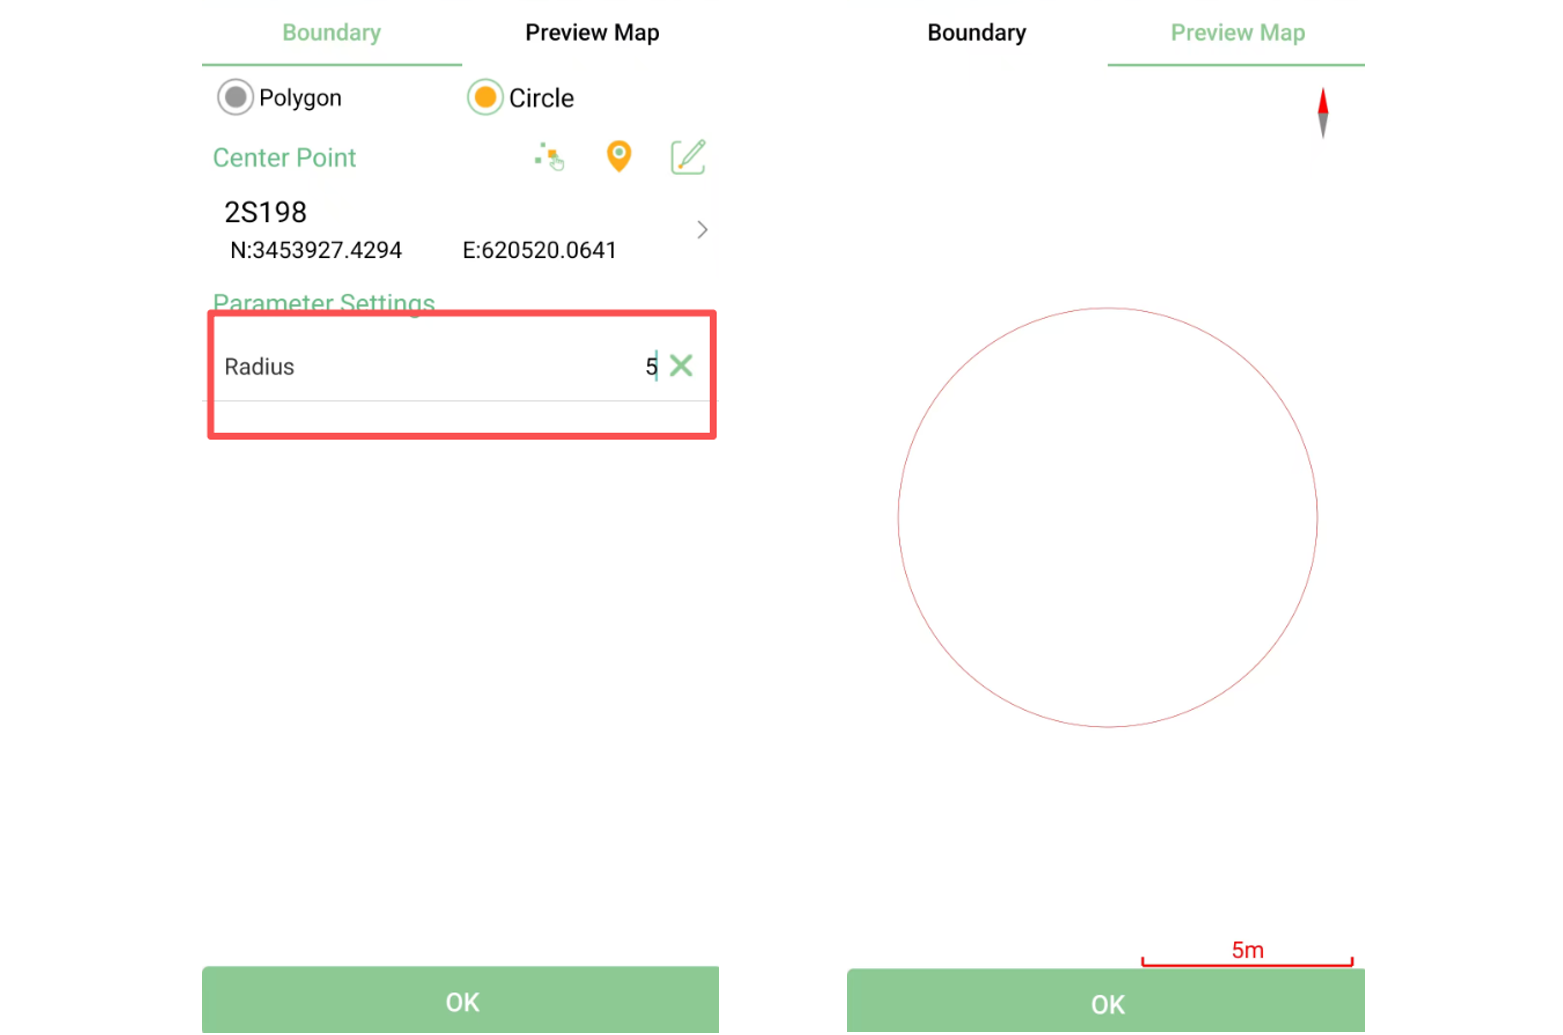Screen dimensions: 1563x1035
Task: Tap the 5m scale bar label
Action: point(1247,950)
